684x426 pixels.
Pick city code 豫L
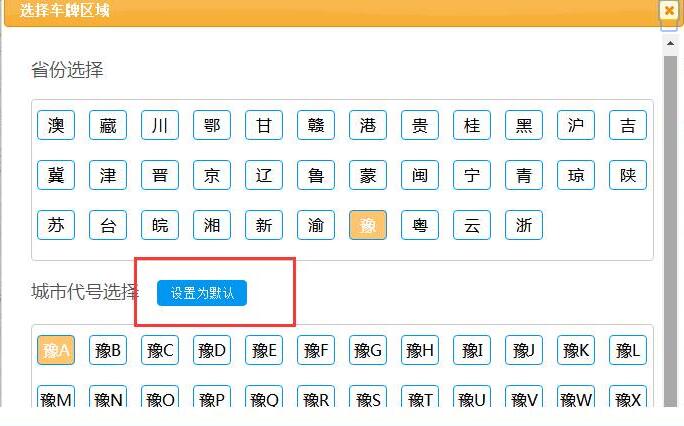tap(628, 350)
